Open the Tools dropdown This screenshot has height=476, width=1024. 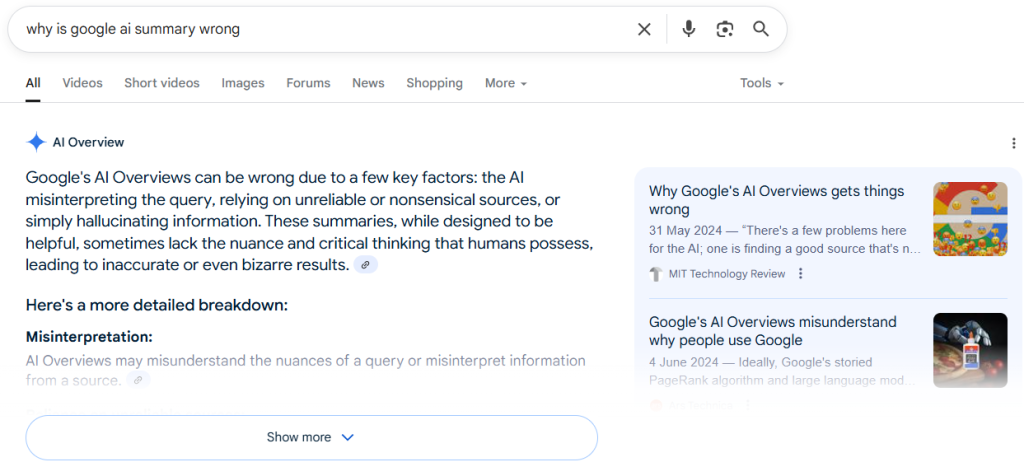(x=761, y=83)
